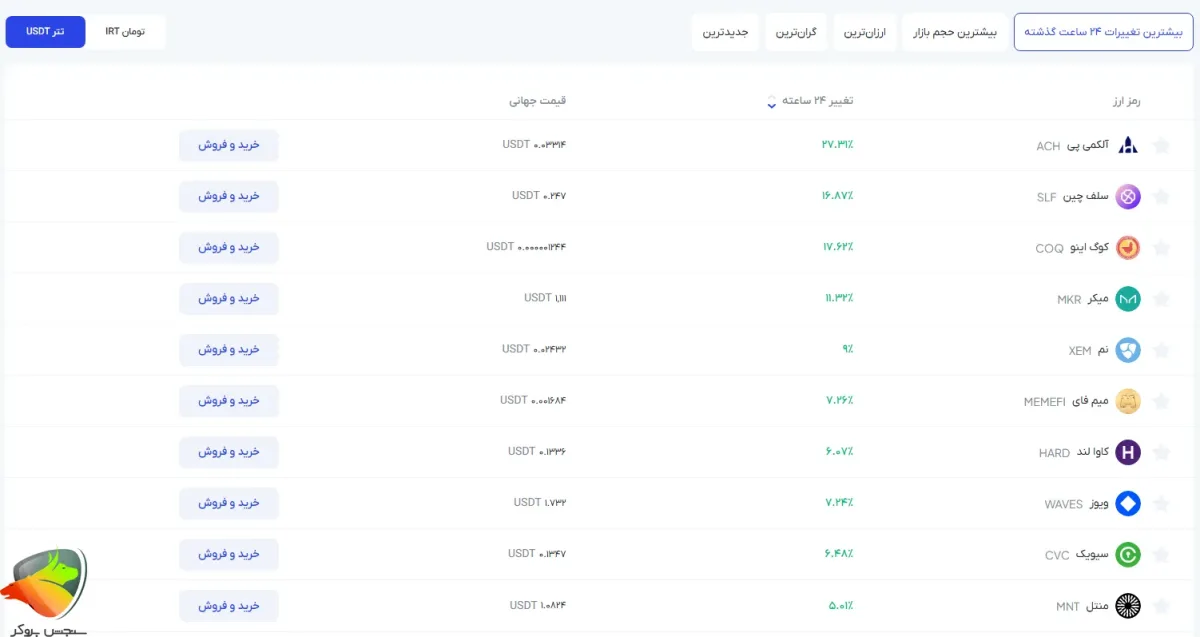Click buy and sell button for MNT
The width and height of the screenshot is (1200, 637).
tap(229, 605)
